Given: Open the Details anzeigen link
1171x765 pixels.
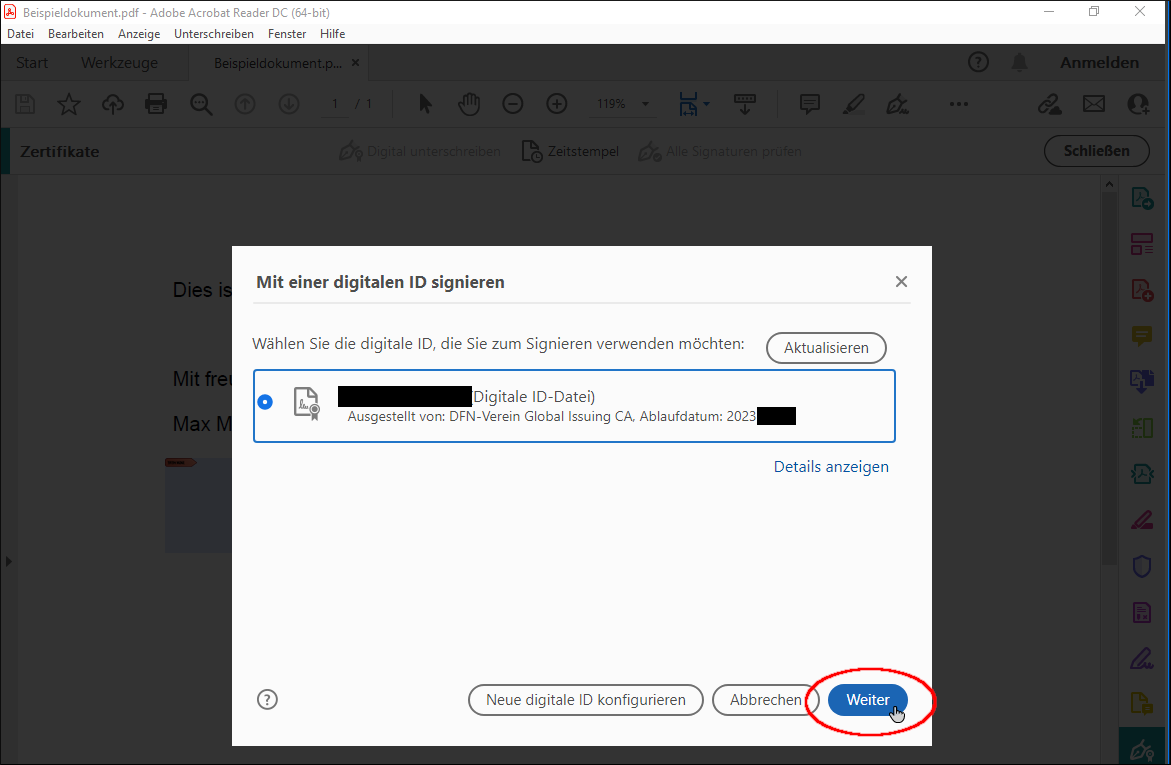Looking at the screenshot, I should pos(831,467).
